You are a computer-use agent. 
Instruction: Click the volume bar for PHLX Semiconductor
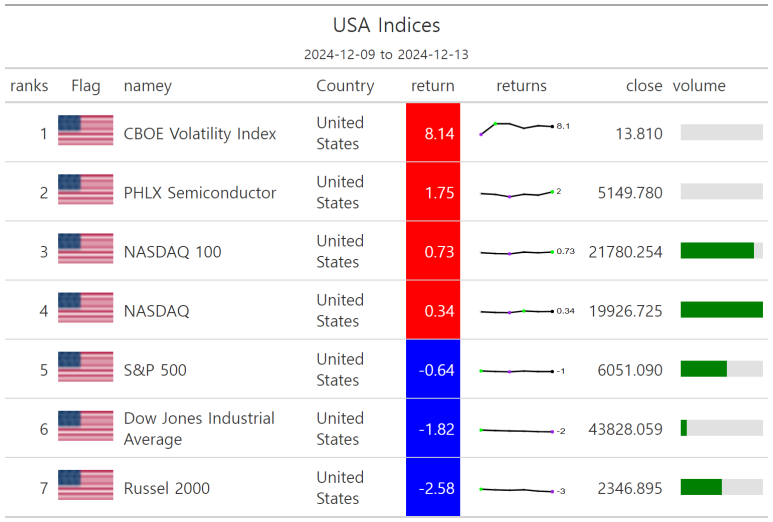pos(722,191)
